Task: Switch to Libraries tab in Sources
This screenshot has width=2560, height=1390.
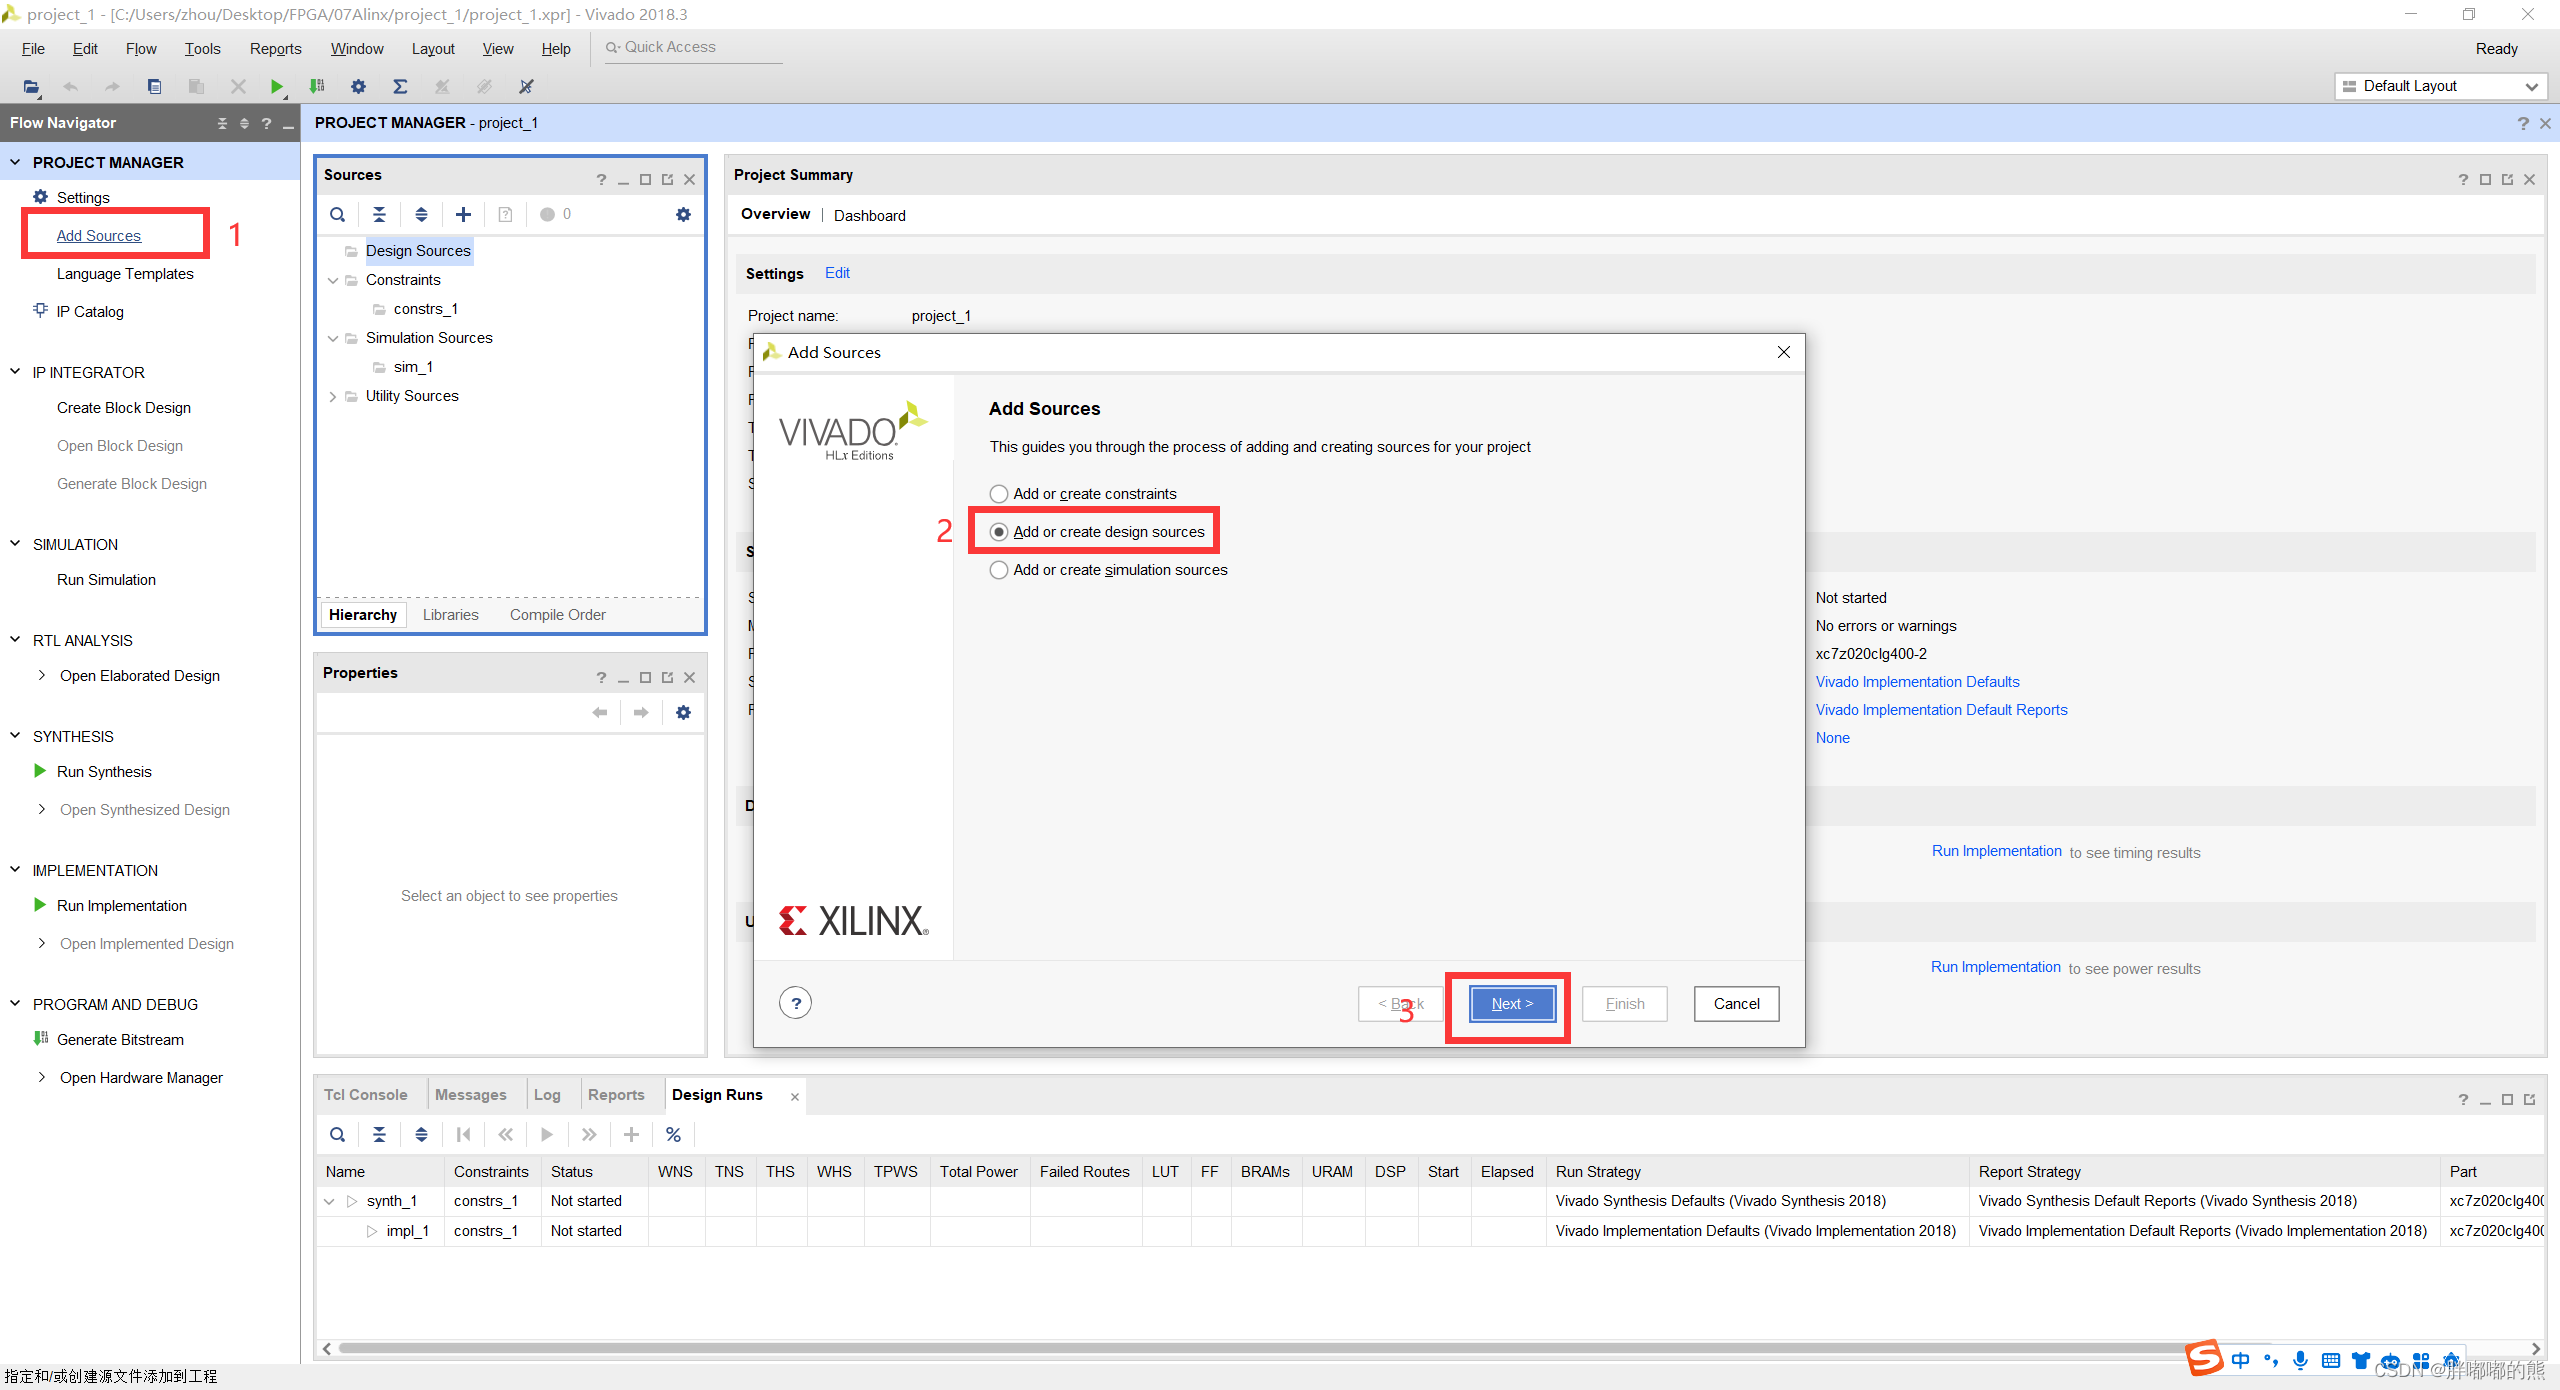Action: click(x=450, y=615)
